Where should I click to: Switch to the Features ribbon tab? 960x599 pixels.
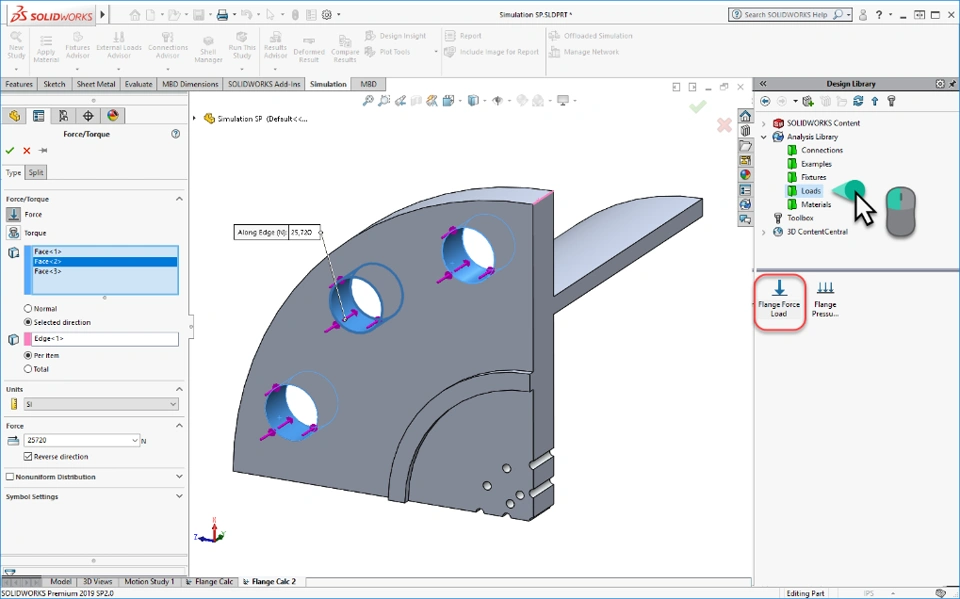click(x=19, y=84)
